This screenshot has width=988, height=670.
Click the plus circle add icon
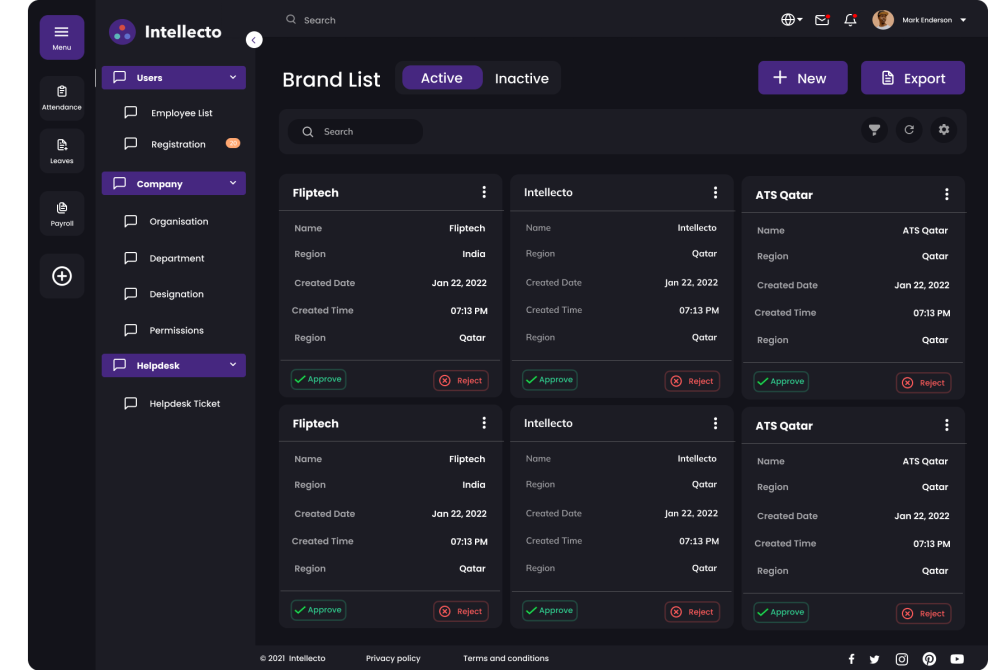pos(62,276)
